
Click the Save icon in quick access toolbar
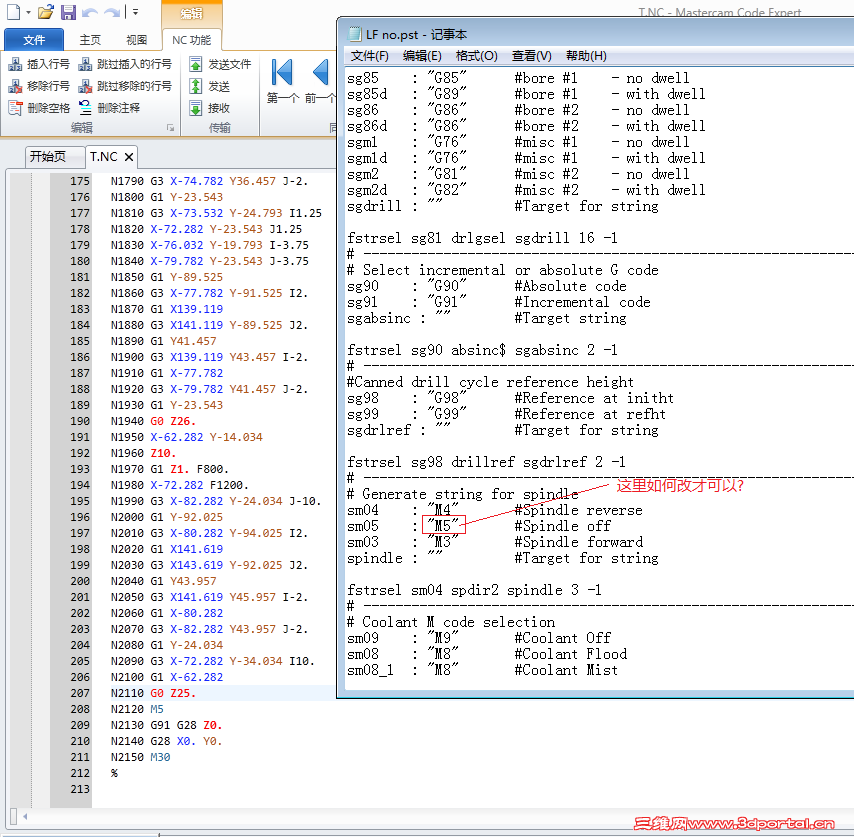pyautogui.click(x=68, y=13)
